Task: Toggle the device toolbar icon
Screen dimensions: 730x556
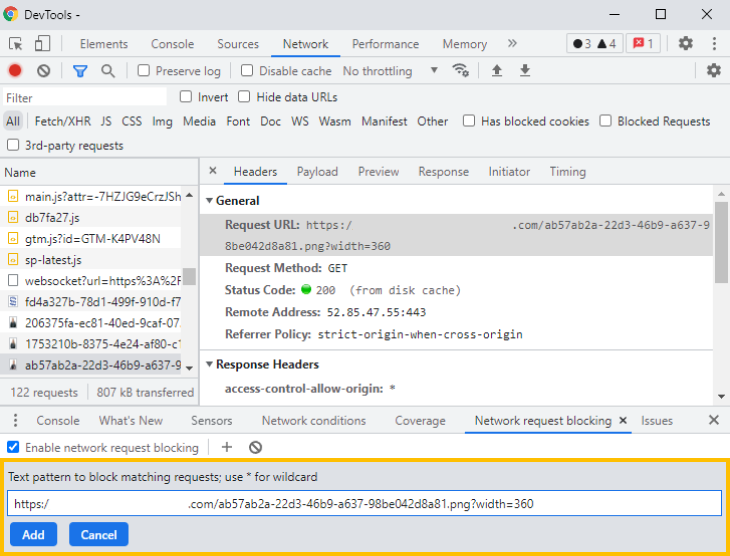Action: click(x=42, y=44)
